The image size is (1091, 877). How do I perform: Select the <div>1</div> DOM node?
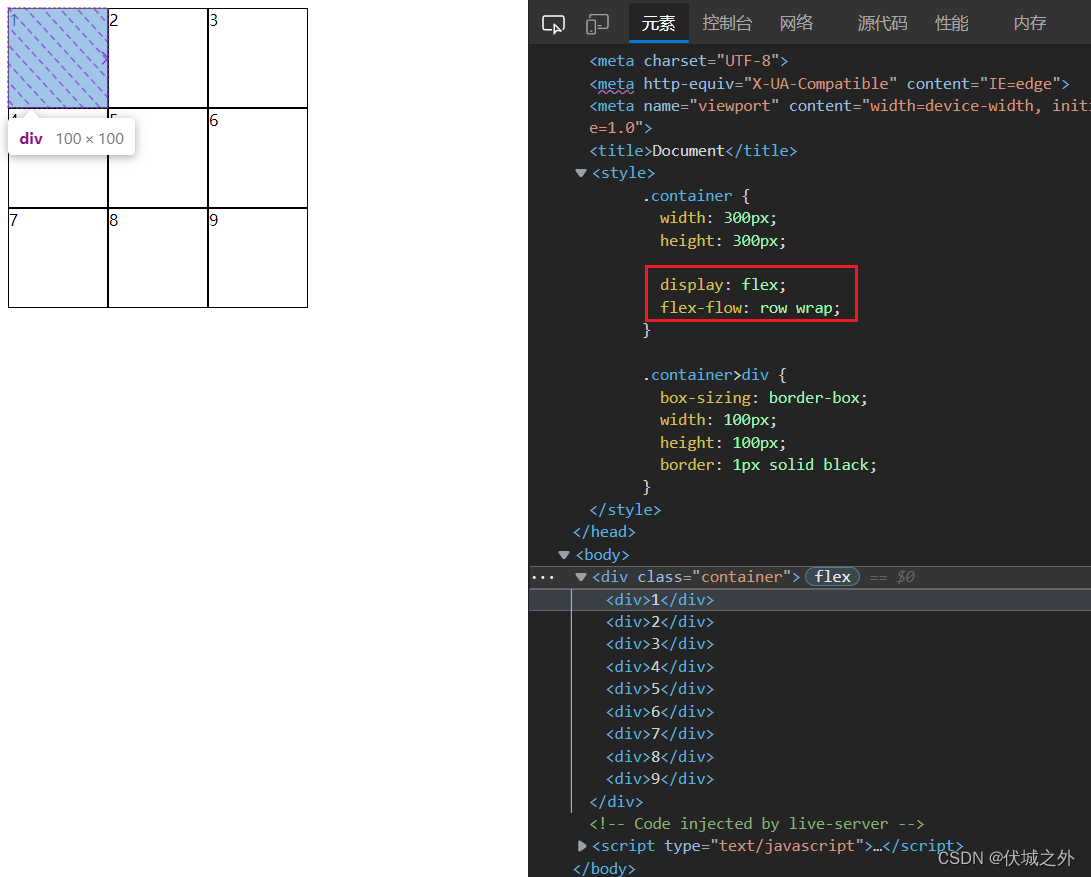(660, 599)
